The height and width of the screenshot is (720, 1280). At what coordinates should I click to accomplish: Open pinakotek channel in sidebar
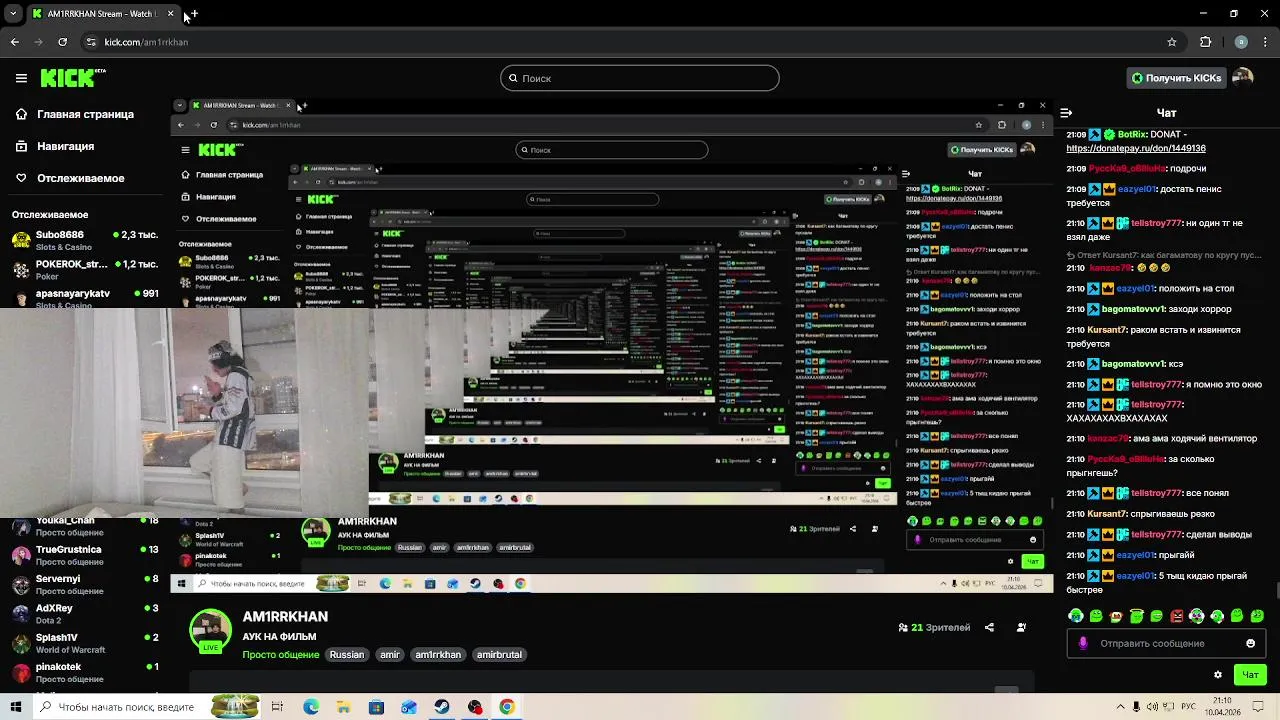[x=85, y=672]
